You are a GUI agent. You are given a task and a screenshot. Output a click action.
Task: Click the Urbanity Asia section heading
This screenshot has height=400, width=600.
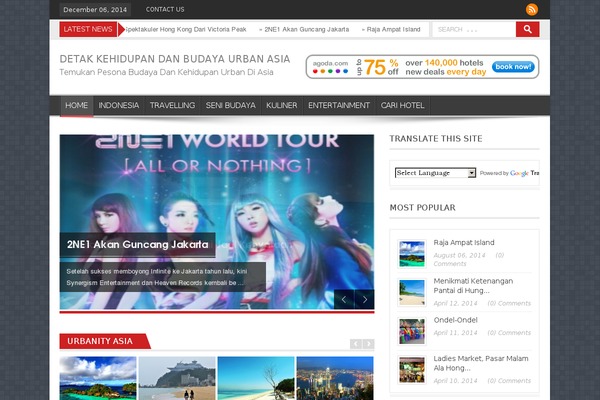click(100, 341)
